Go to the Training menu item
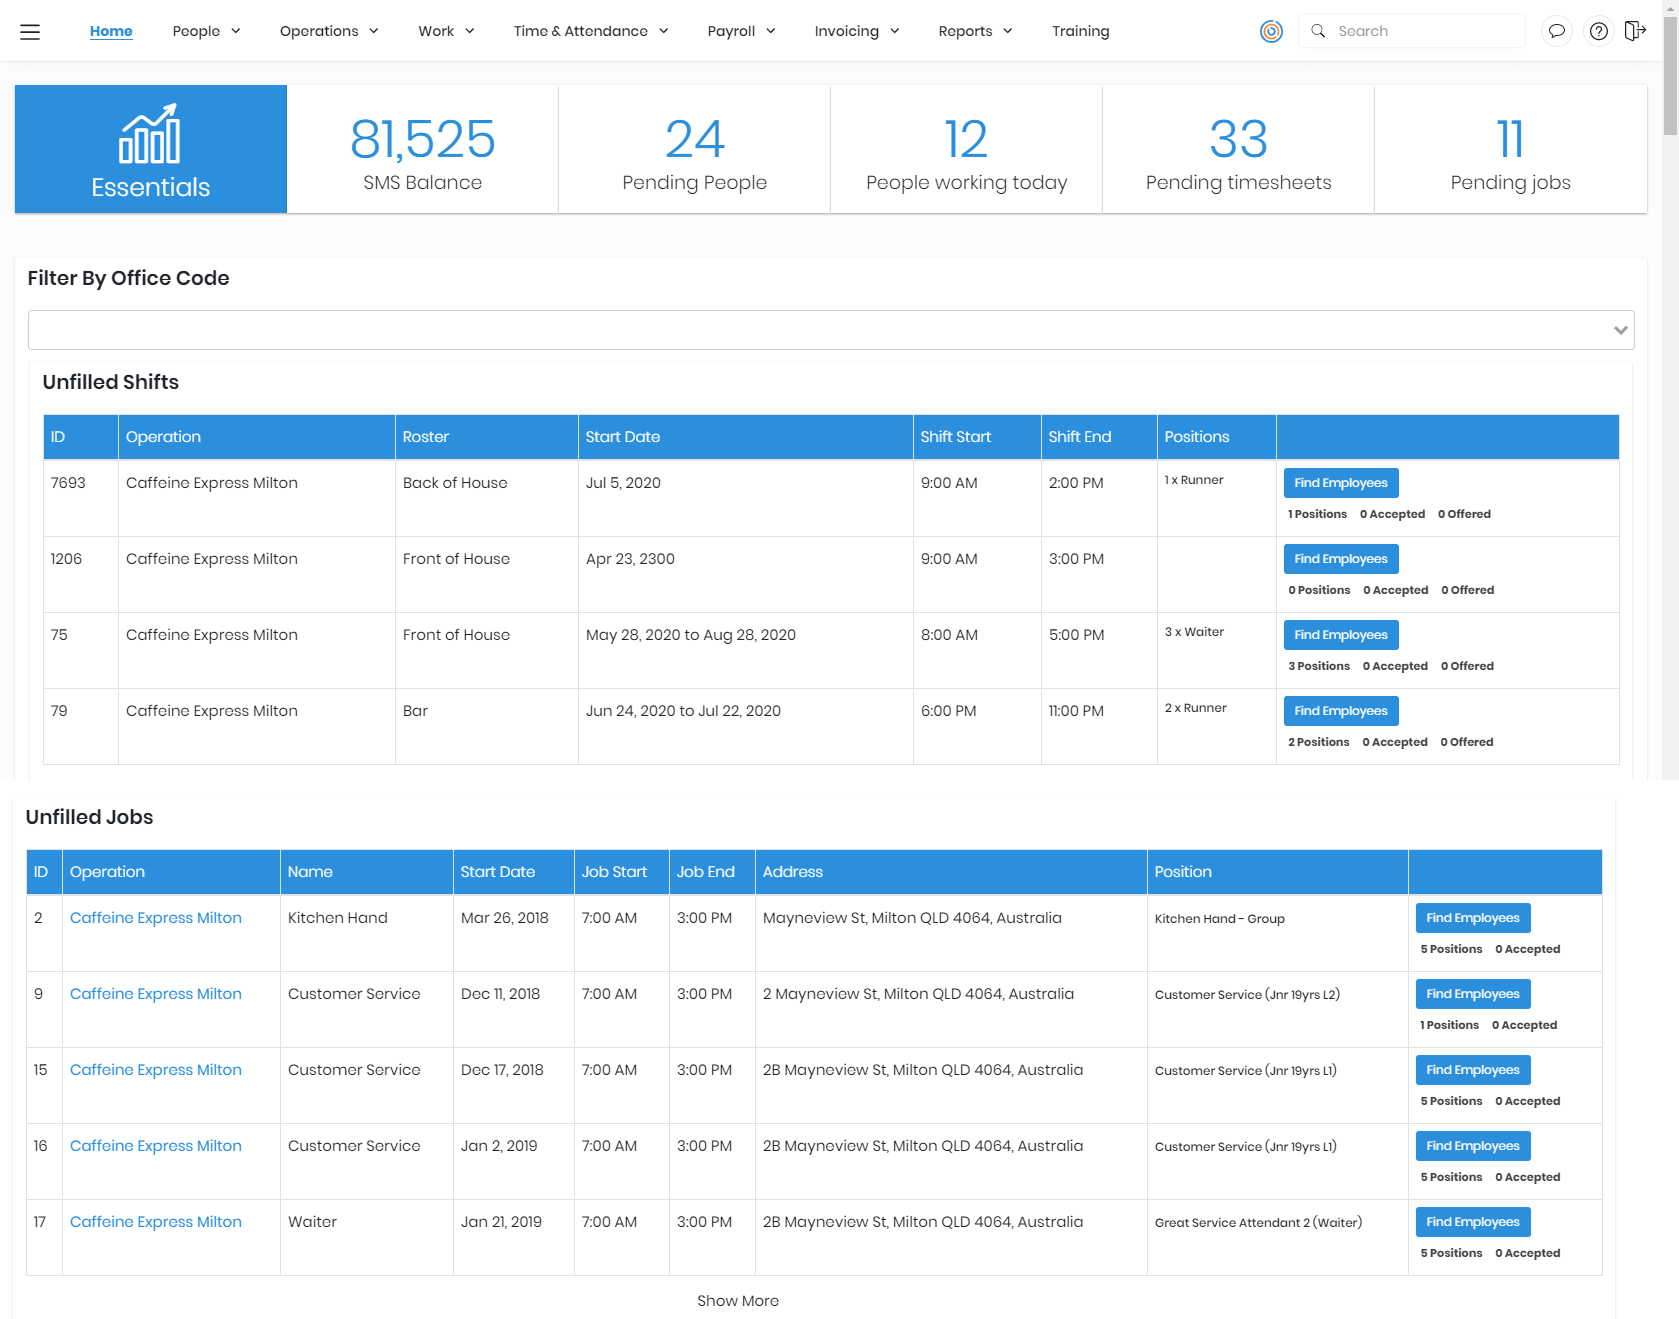 click(1080, 32)
